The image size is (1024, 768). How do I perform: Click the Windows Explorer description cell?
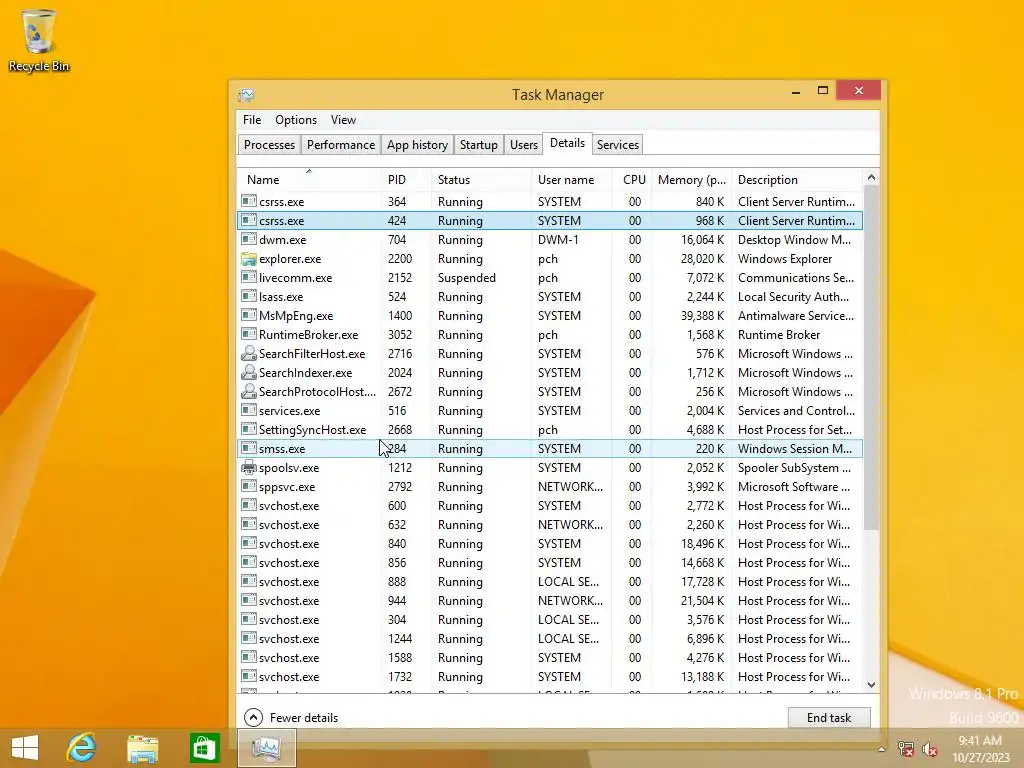point(785,259)
